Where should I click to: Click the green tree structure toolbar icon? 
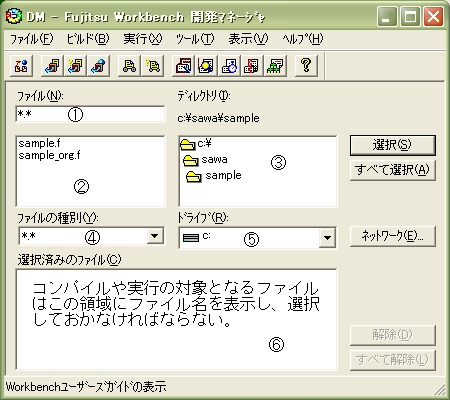pyautogui.click(x=275, y=65)
